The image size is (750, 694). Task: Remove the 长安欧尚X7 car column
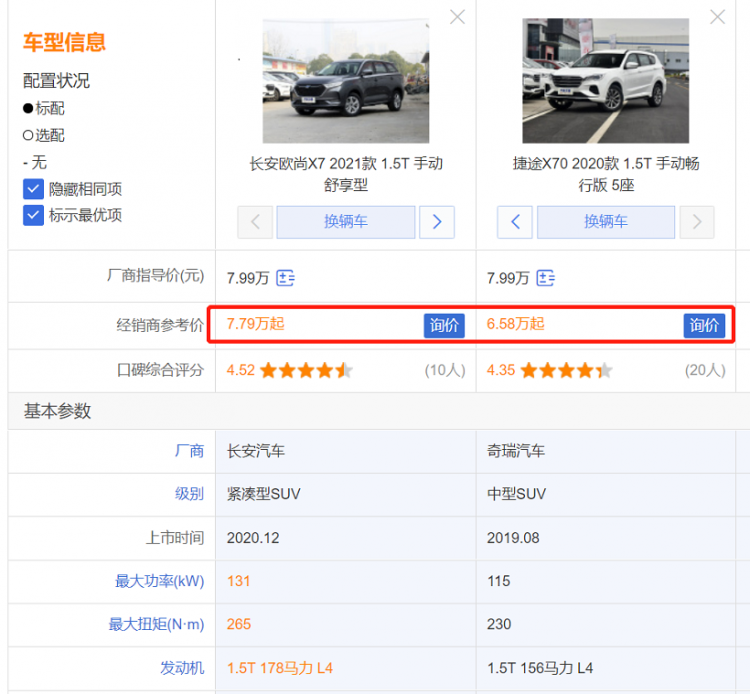(457, 17)
